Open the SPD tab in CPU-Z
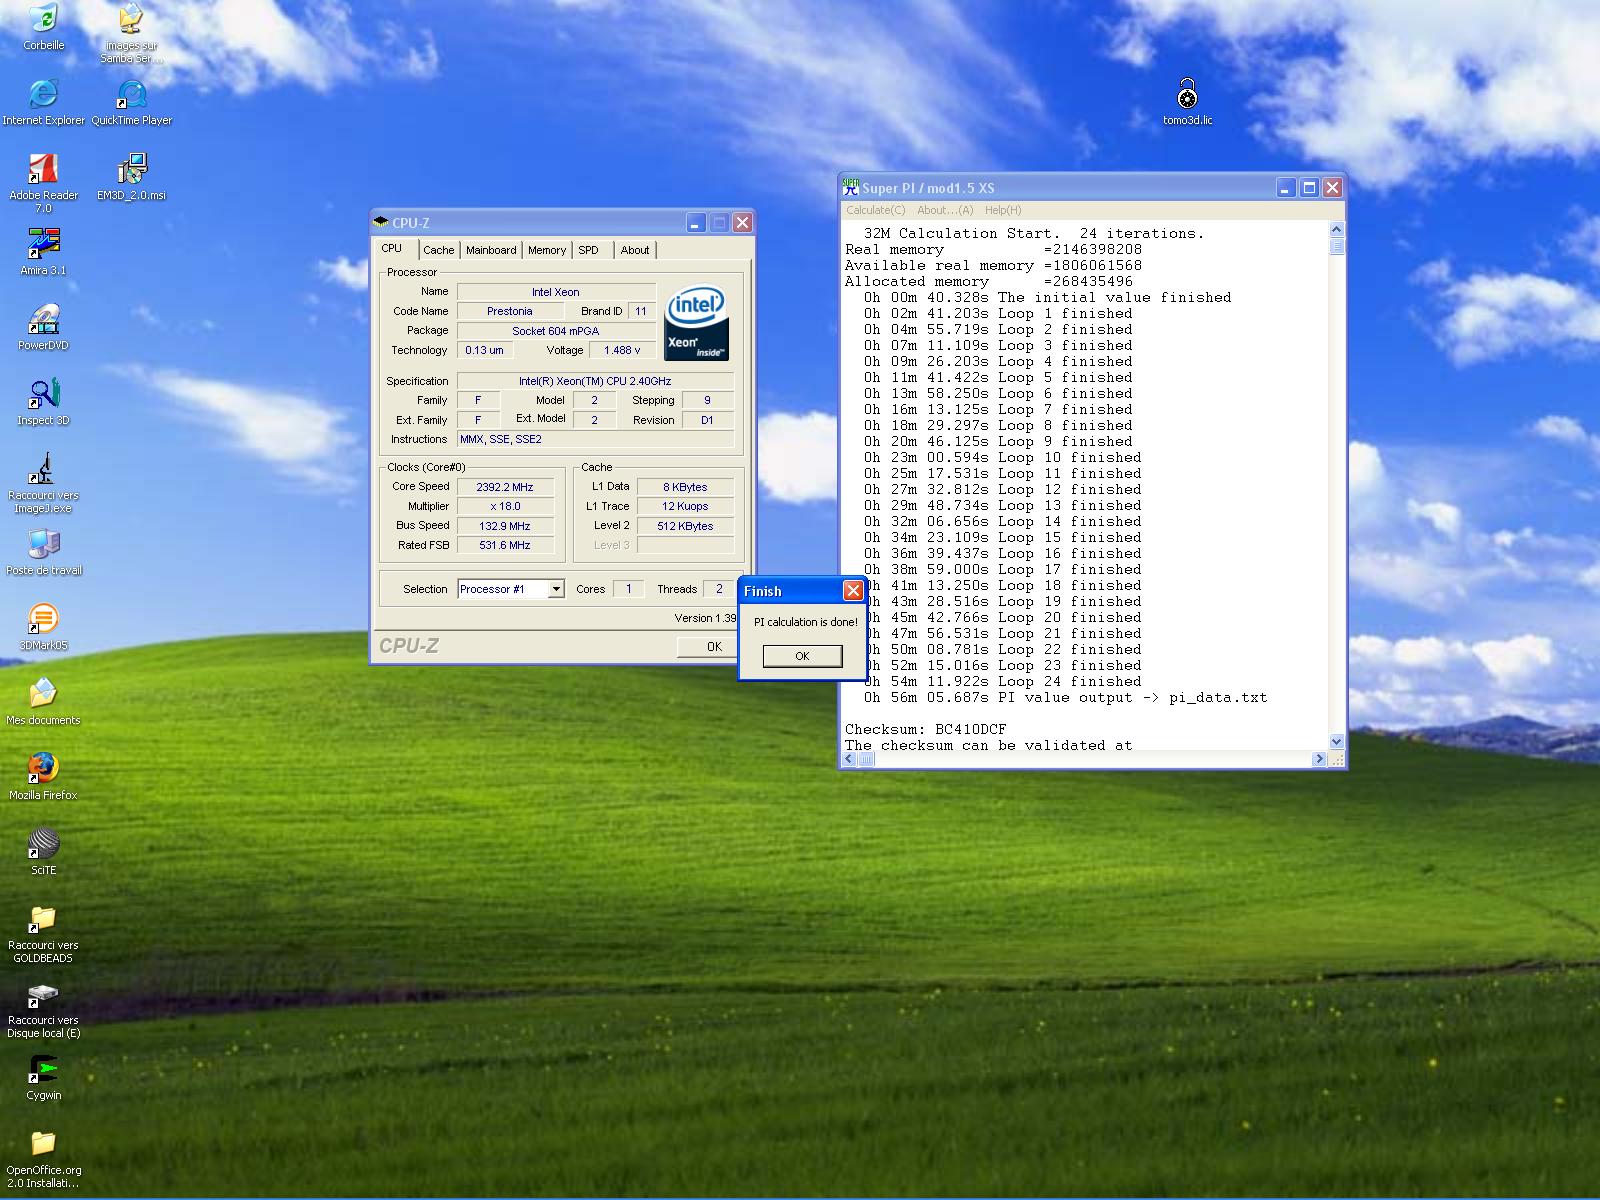Viewport: 1600px width, 1200px height. (x=589, y=250)
